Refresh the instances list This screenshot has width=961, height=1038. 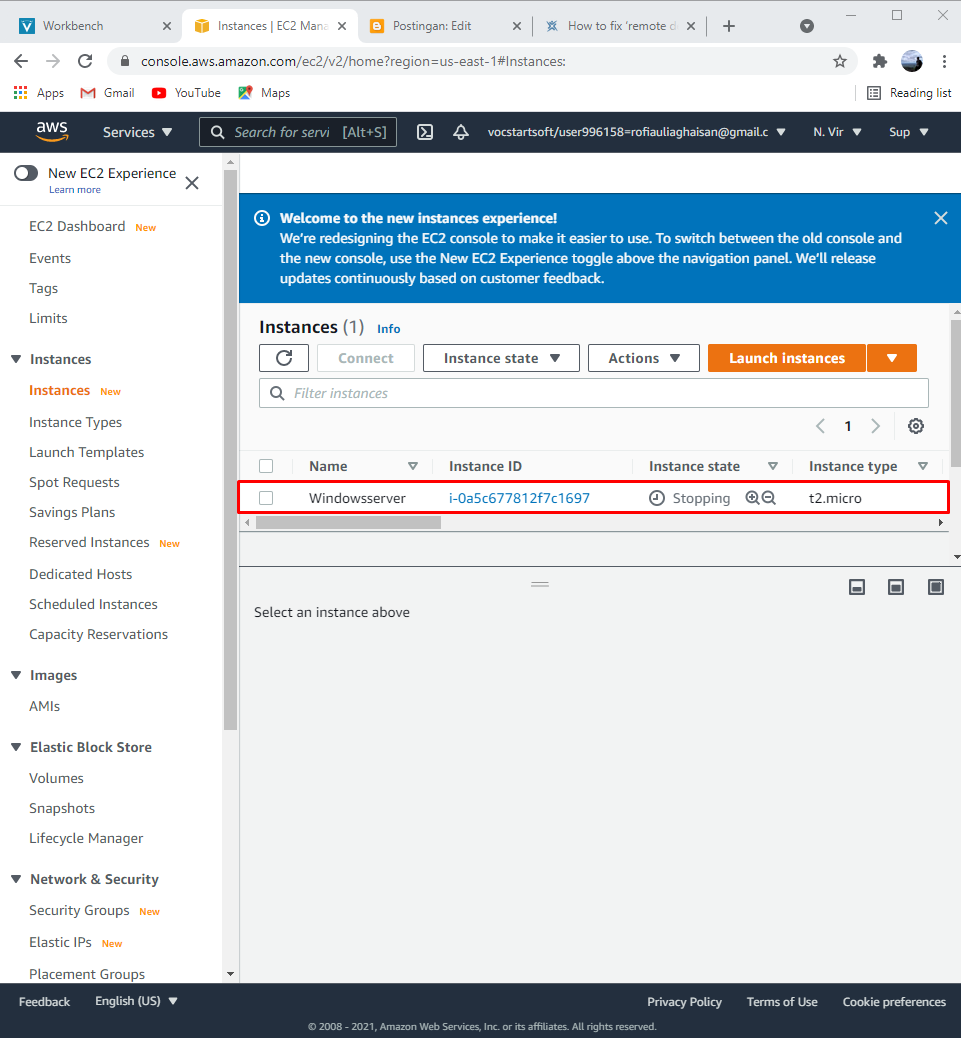(284, 358)
